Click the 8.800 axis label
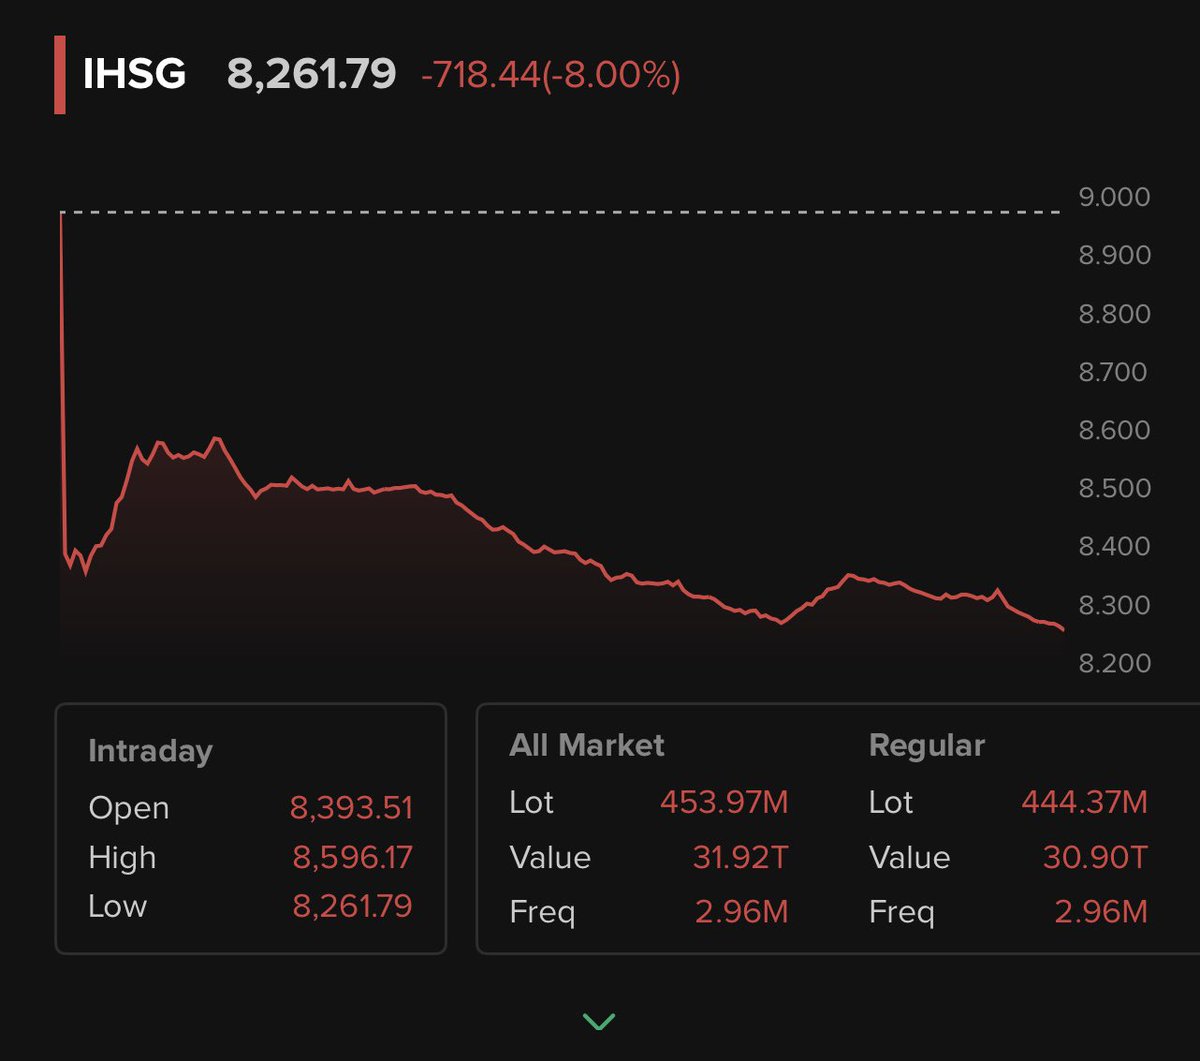 pyautogui.click(x=1115, y=314)
